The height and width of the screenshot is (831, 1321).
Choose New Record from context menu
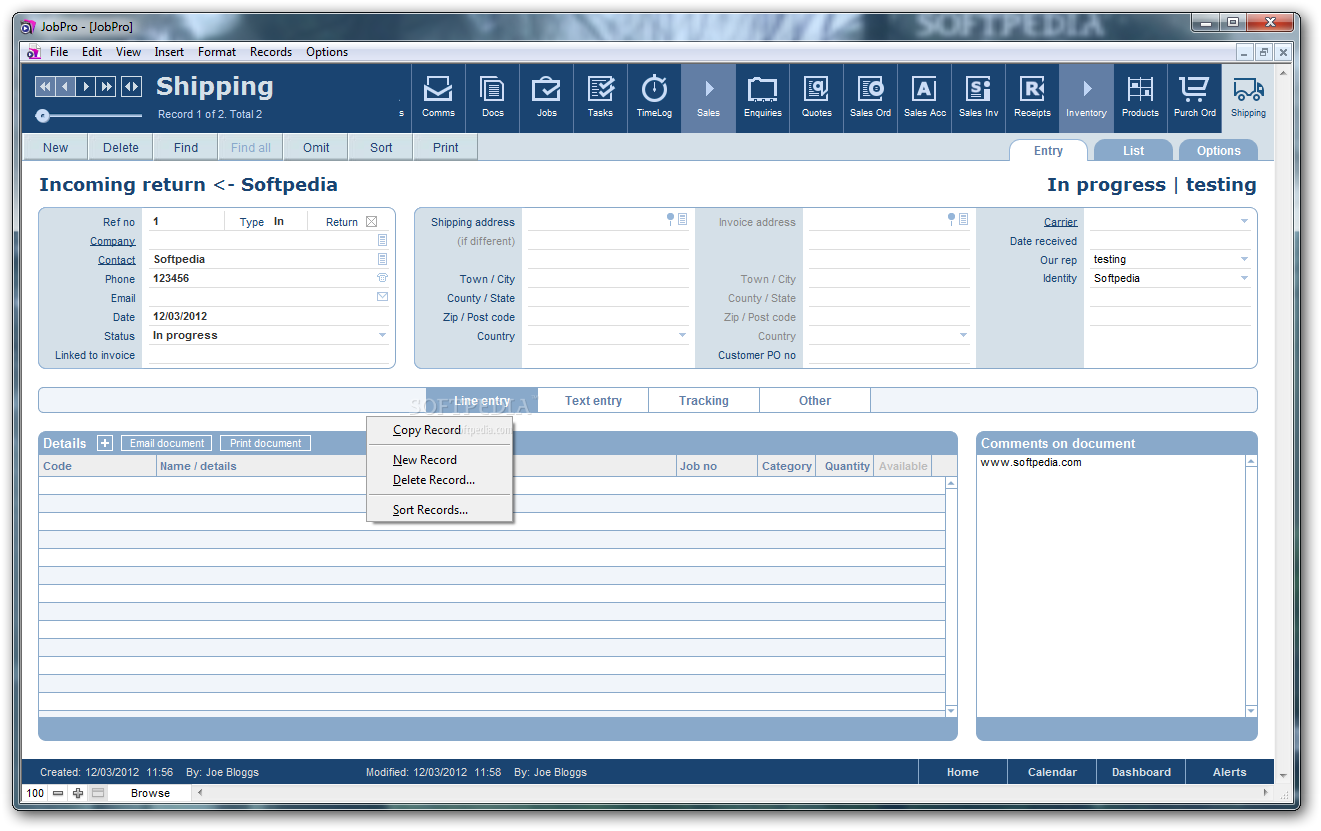tap(440, 460)
